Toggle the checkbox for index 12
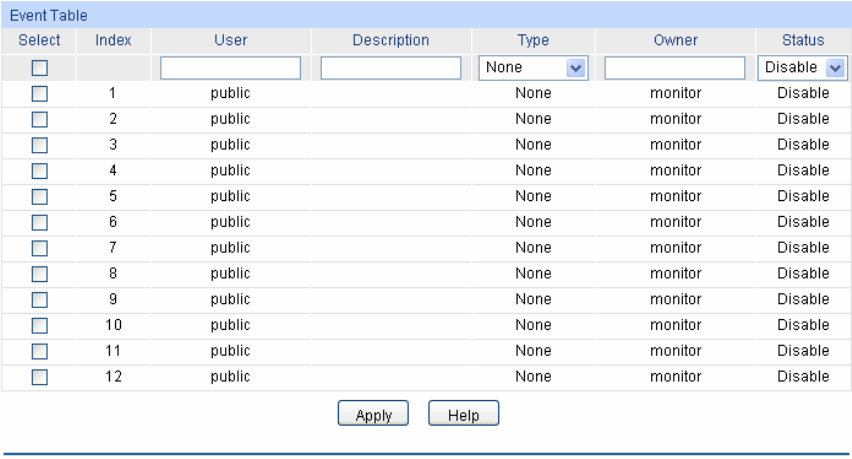This screenshot has width=852, height=459. [x=40, y=377]
